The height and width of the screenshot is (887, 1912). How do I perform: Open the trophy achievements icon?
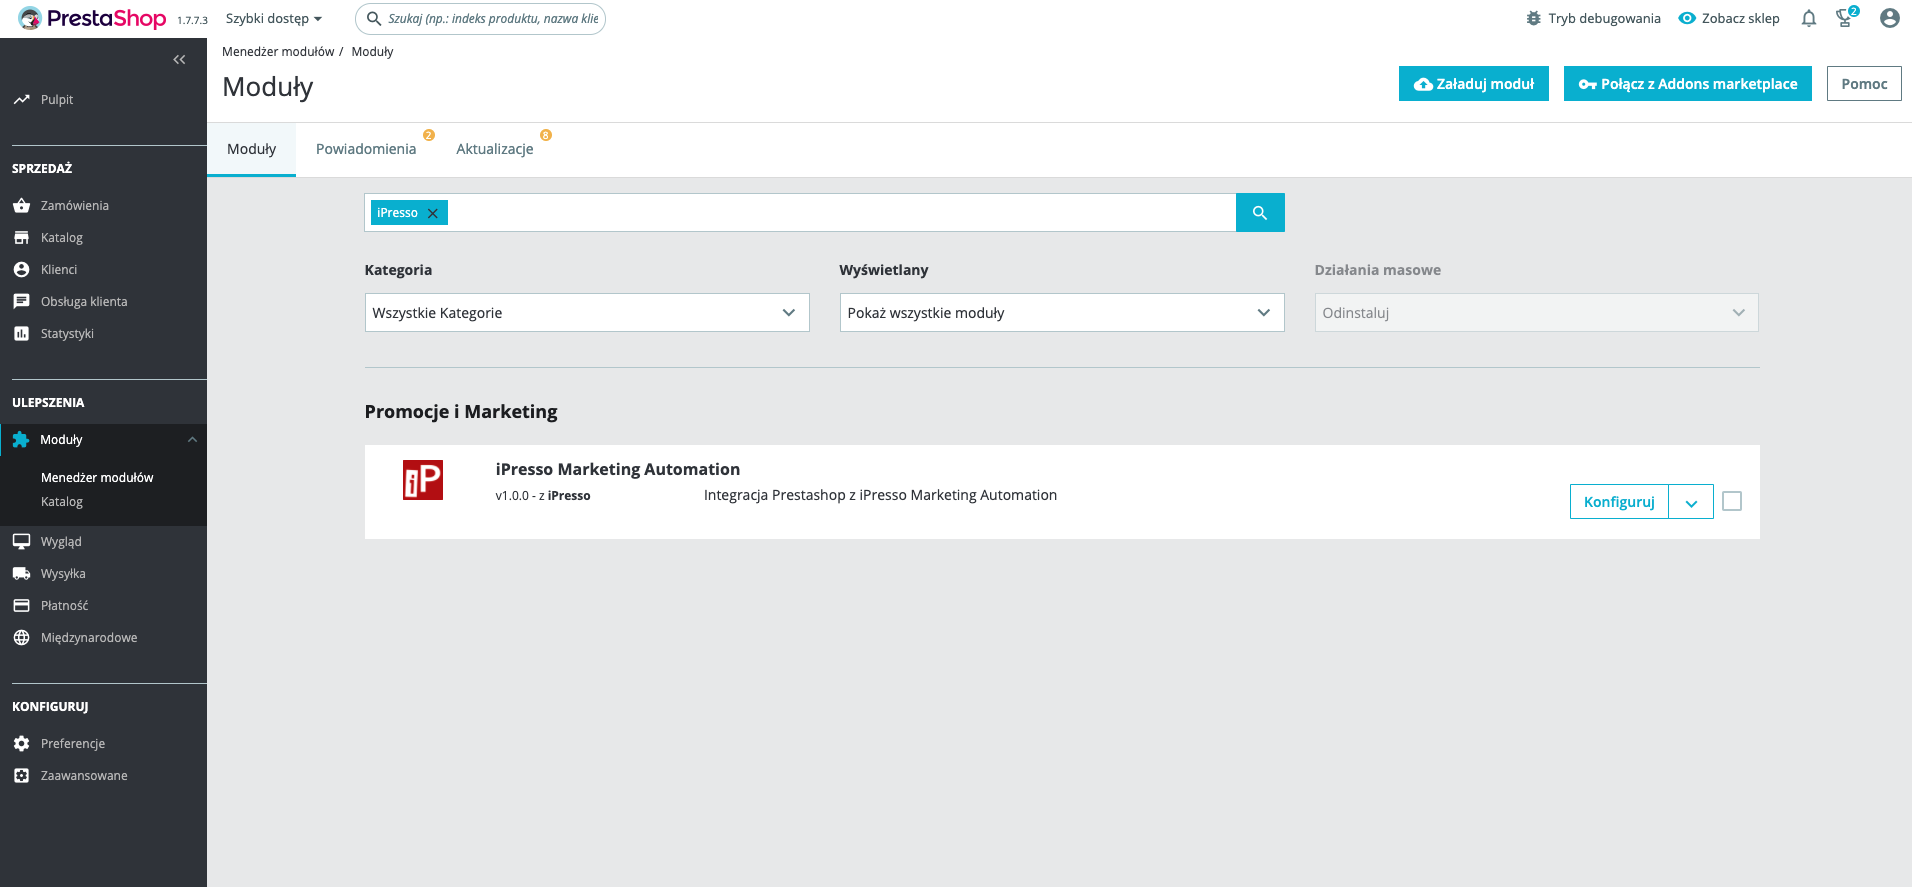point(1845,18)
